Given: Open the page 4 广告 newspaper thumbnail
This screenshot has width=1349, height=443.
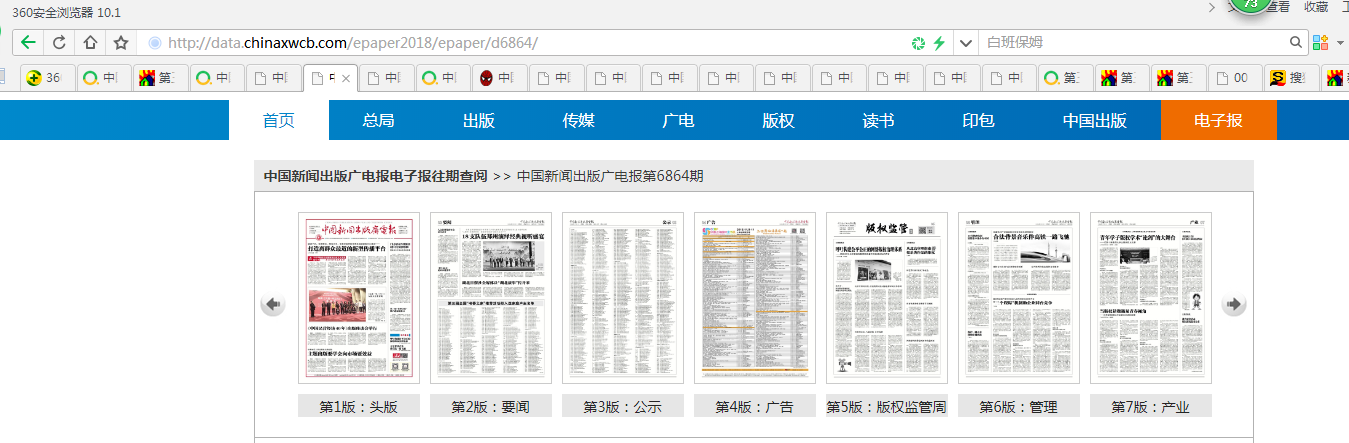Looking at the screenshot, I should 755,298.
